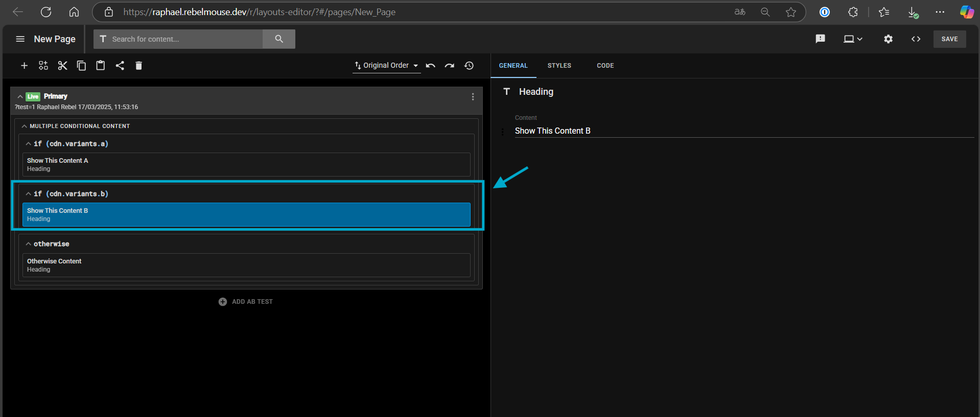Open browser extensions puzzle icon
The image size is (980, 417).
pyautogui.click(x=852, y=12)
